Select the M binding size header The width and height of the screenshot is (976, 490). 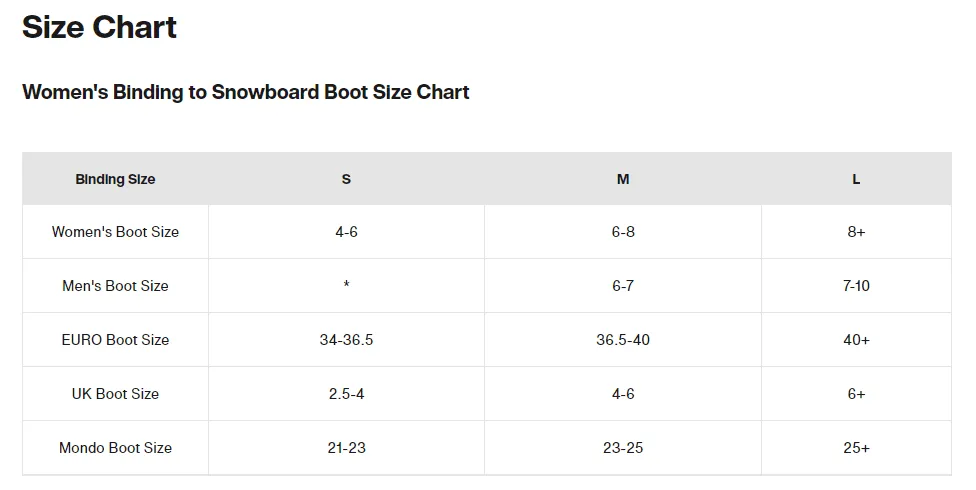[622, 179]
